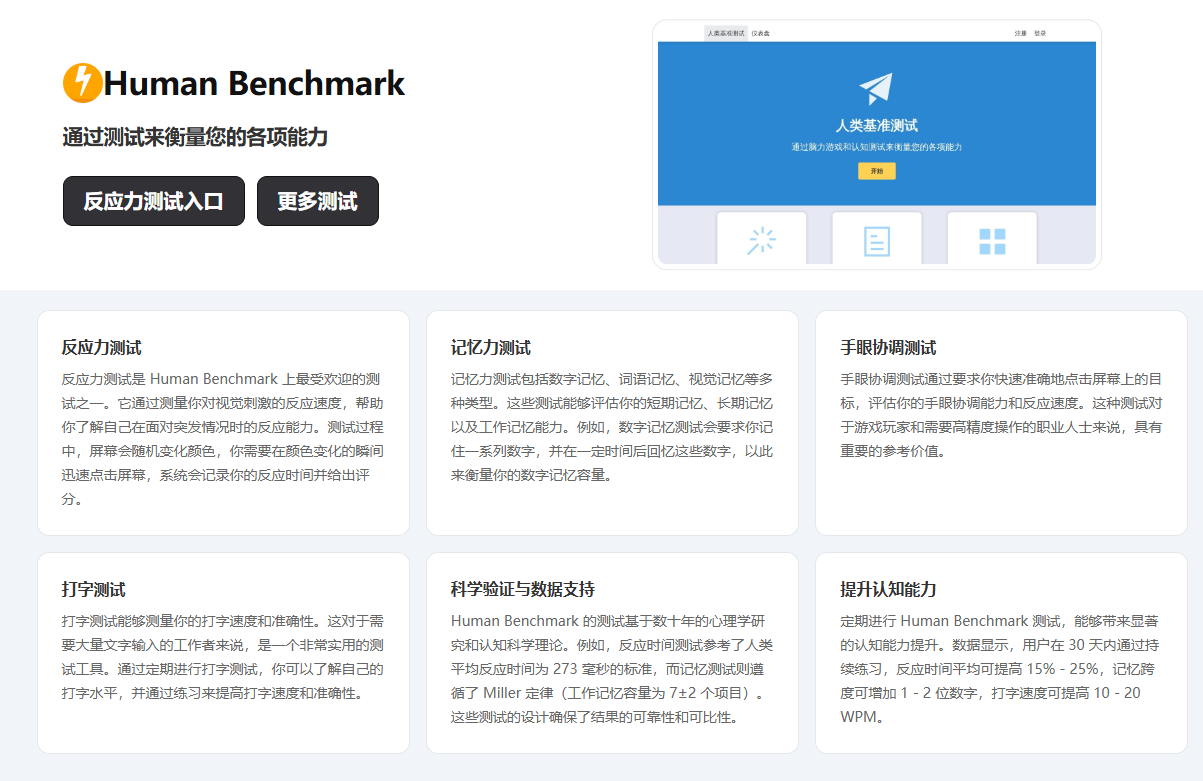Click the four-squares grid icon card in preview

[992, 240]
